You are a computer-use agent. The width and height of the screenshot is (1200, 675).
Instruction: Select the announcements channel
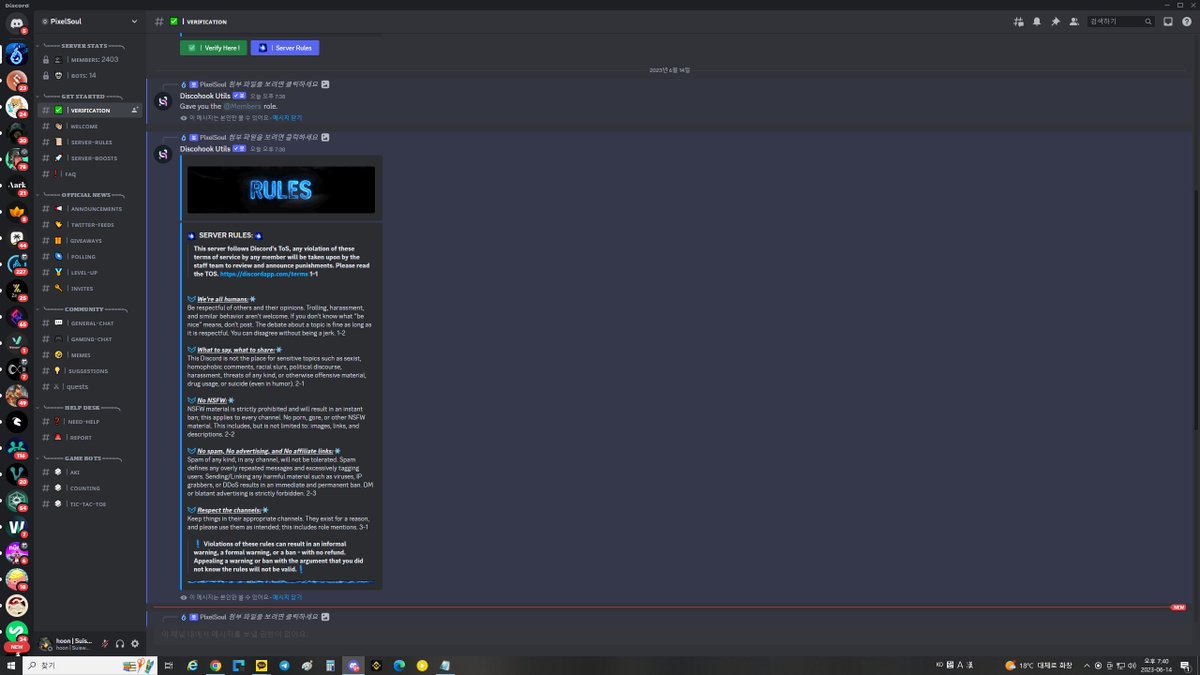click(x=90, y=209)
